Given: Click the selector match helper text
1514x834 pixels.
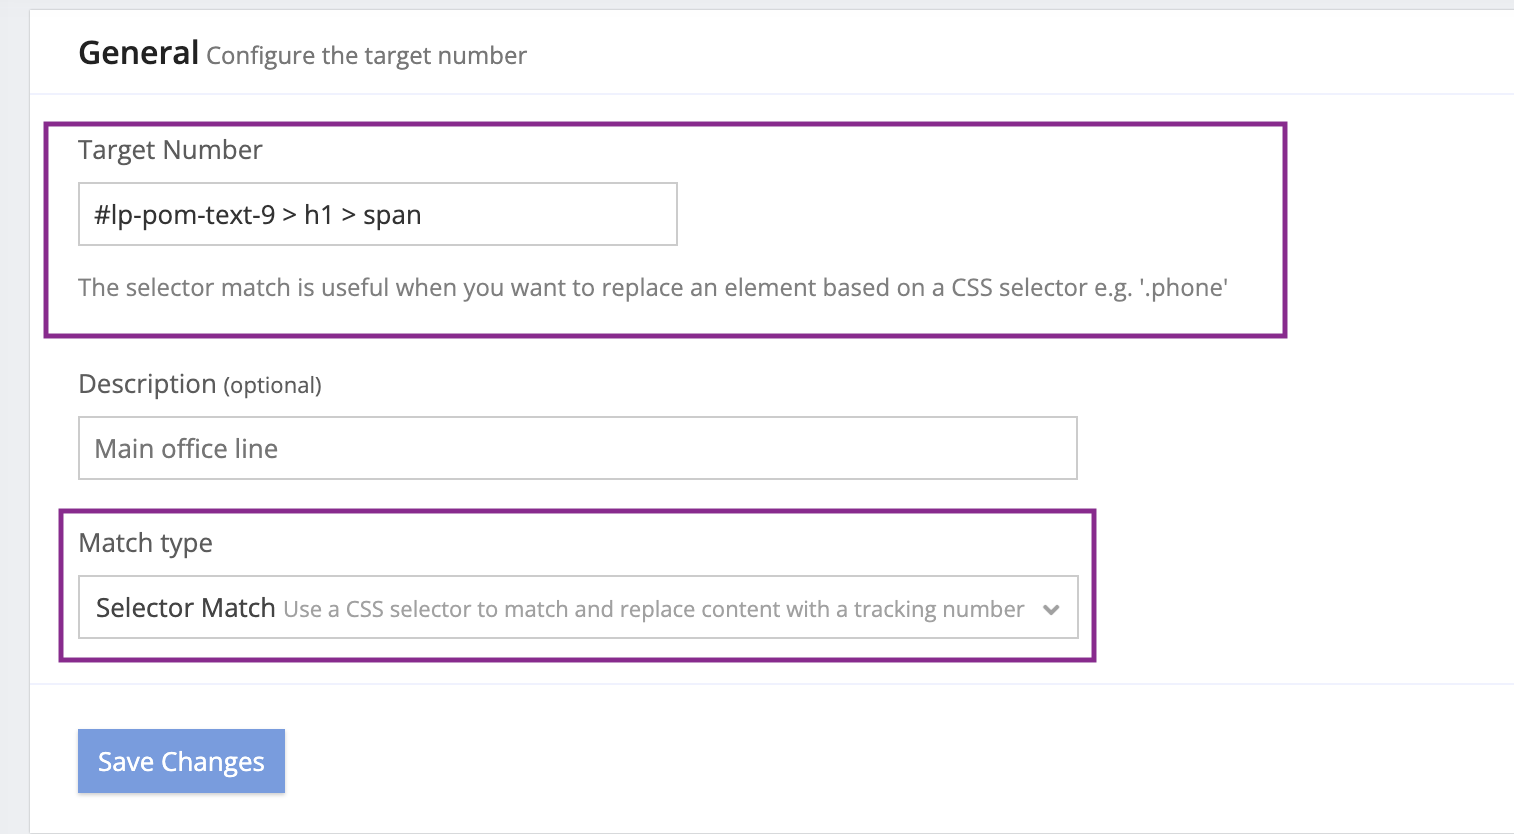Looking at the screenshot, I should click(653, 288).
